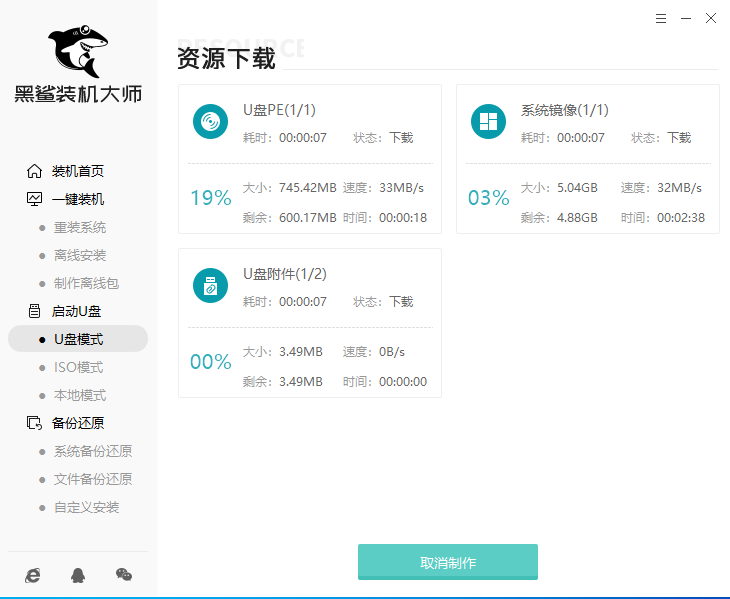Choose U盘模式 in the sidebar
Viewport: 730px width, 599px height.
pos(78,339)
